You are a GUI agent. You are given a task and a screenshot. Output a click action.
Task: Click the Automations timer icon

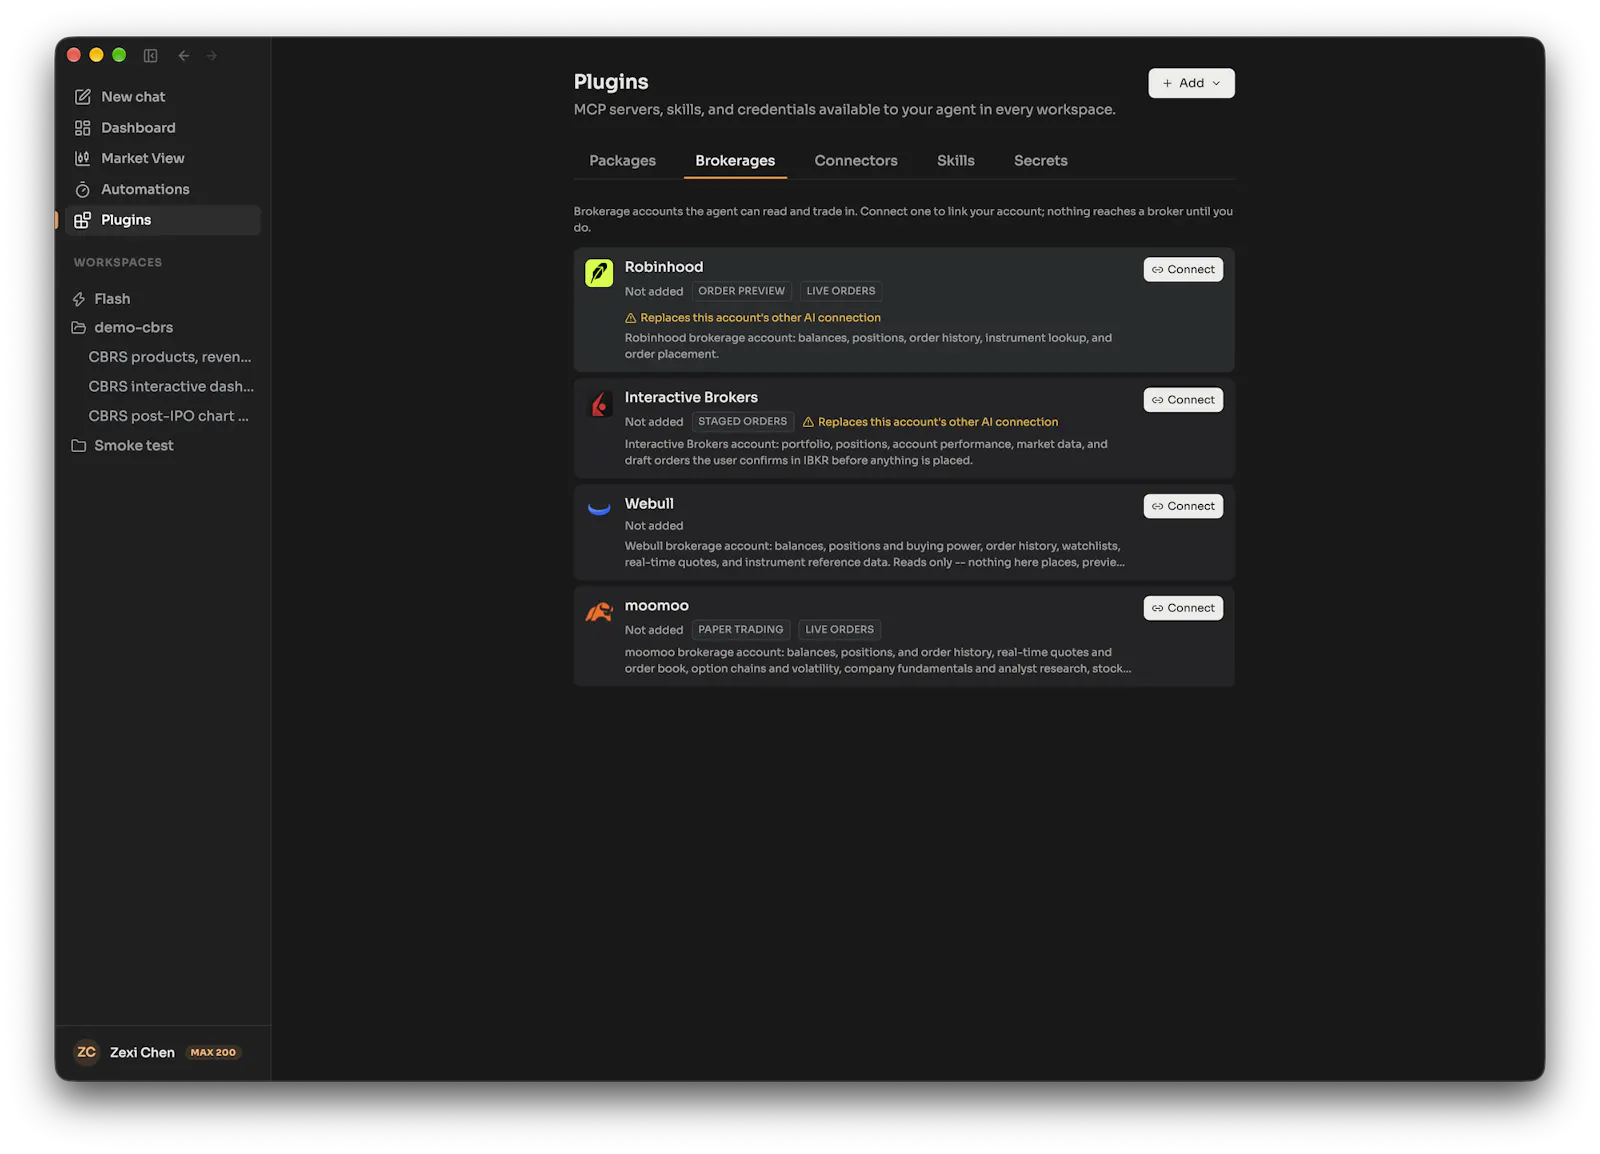[83, 189]
